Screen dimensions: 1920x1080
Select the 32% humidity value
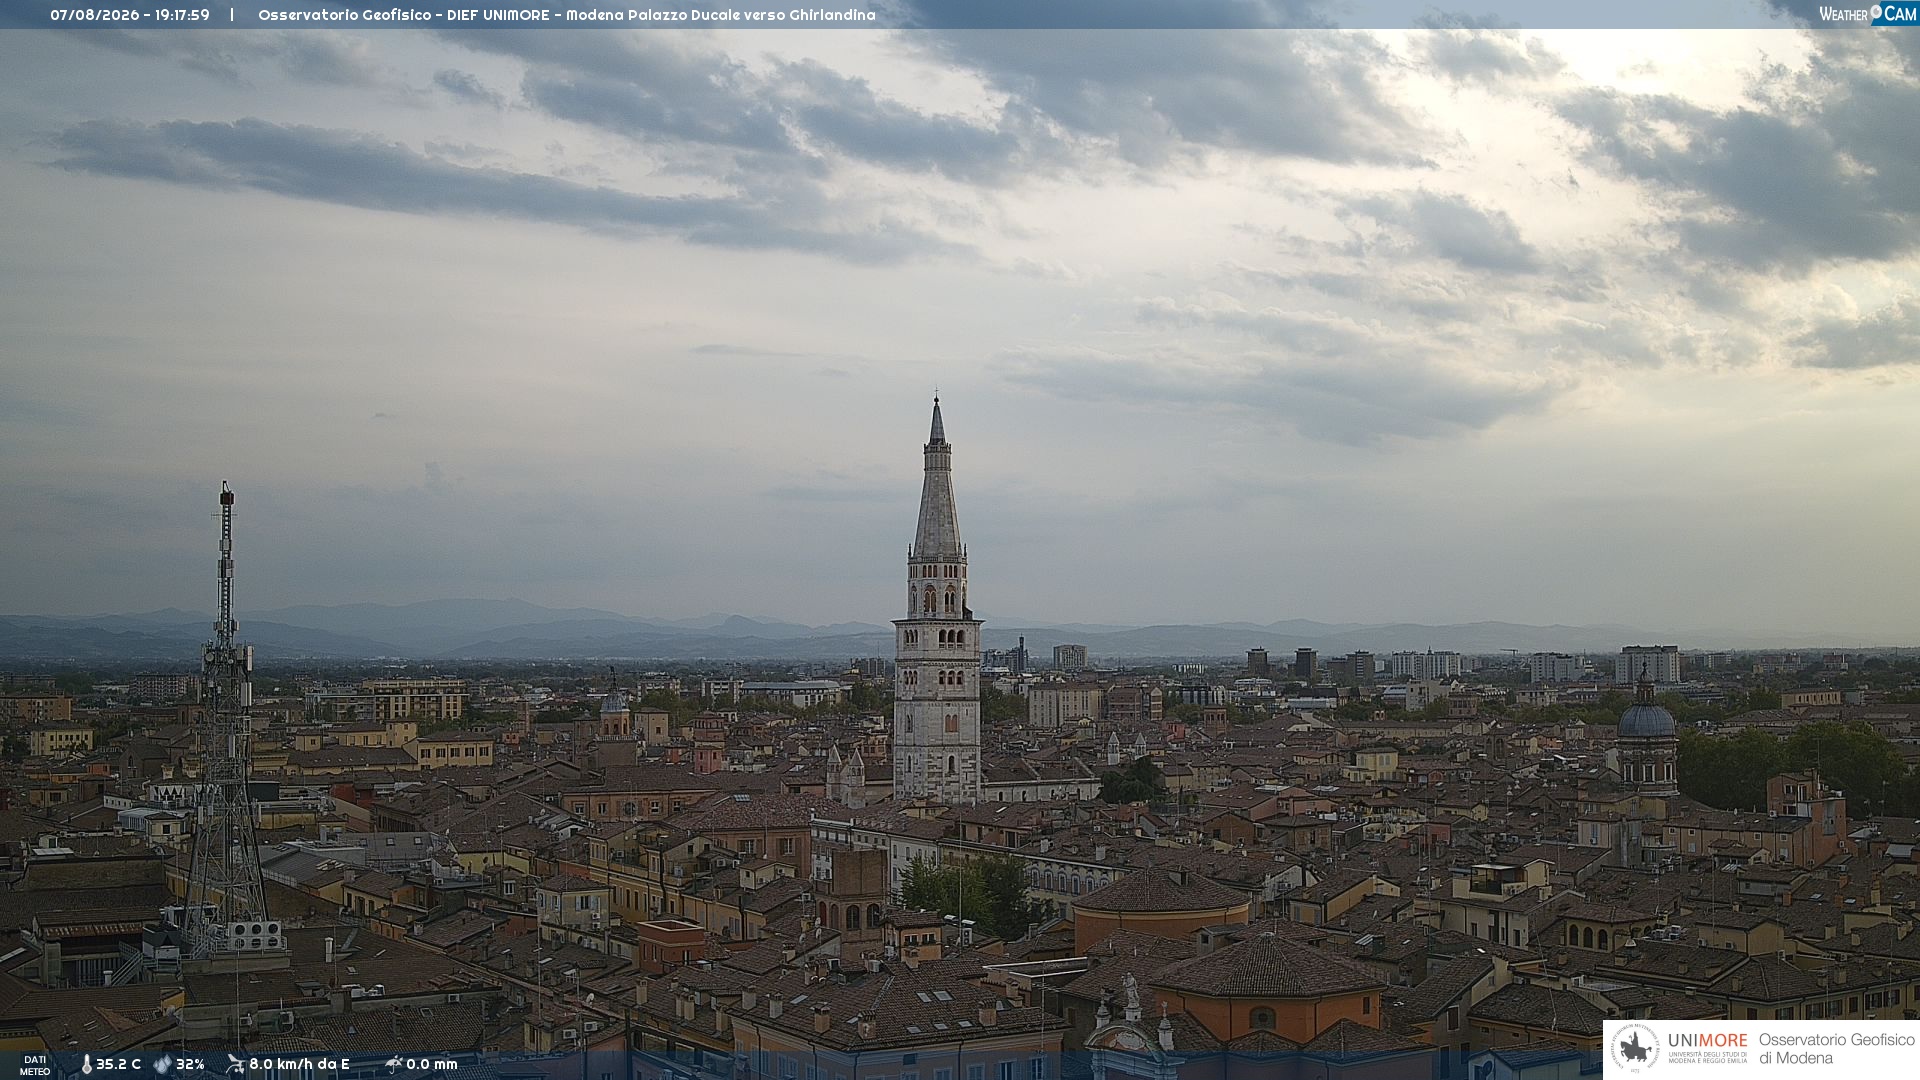click(x=190, y=1065)
